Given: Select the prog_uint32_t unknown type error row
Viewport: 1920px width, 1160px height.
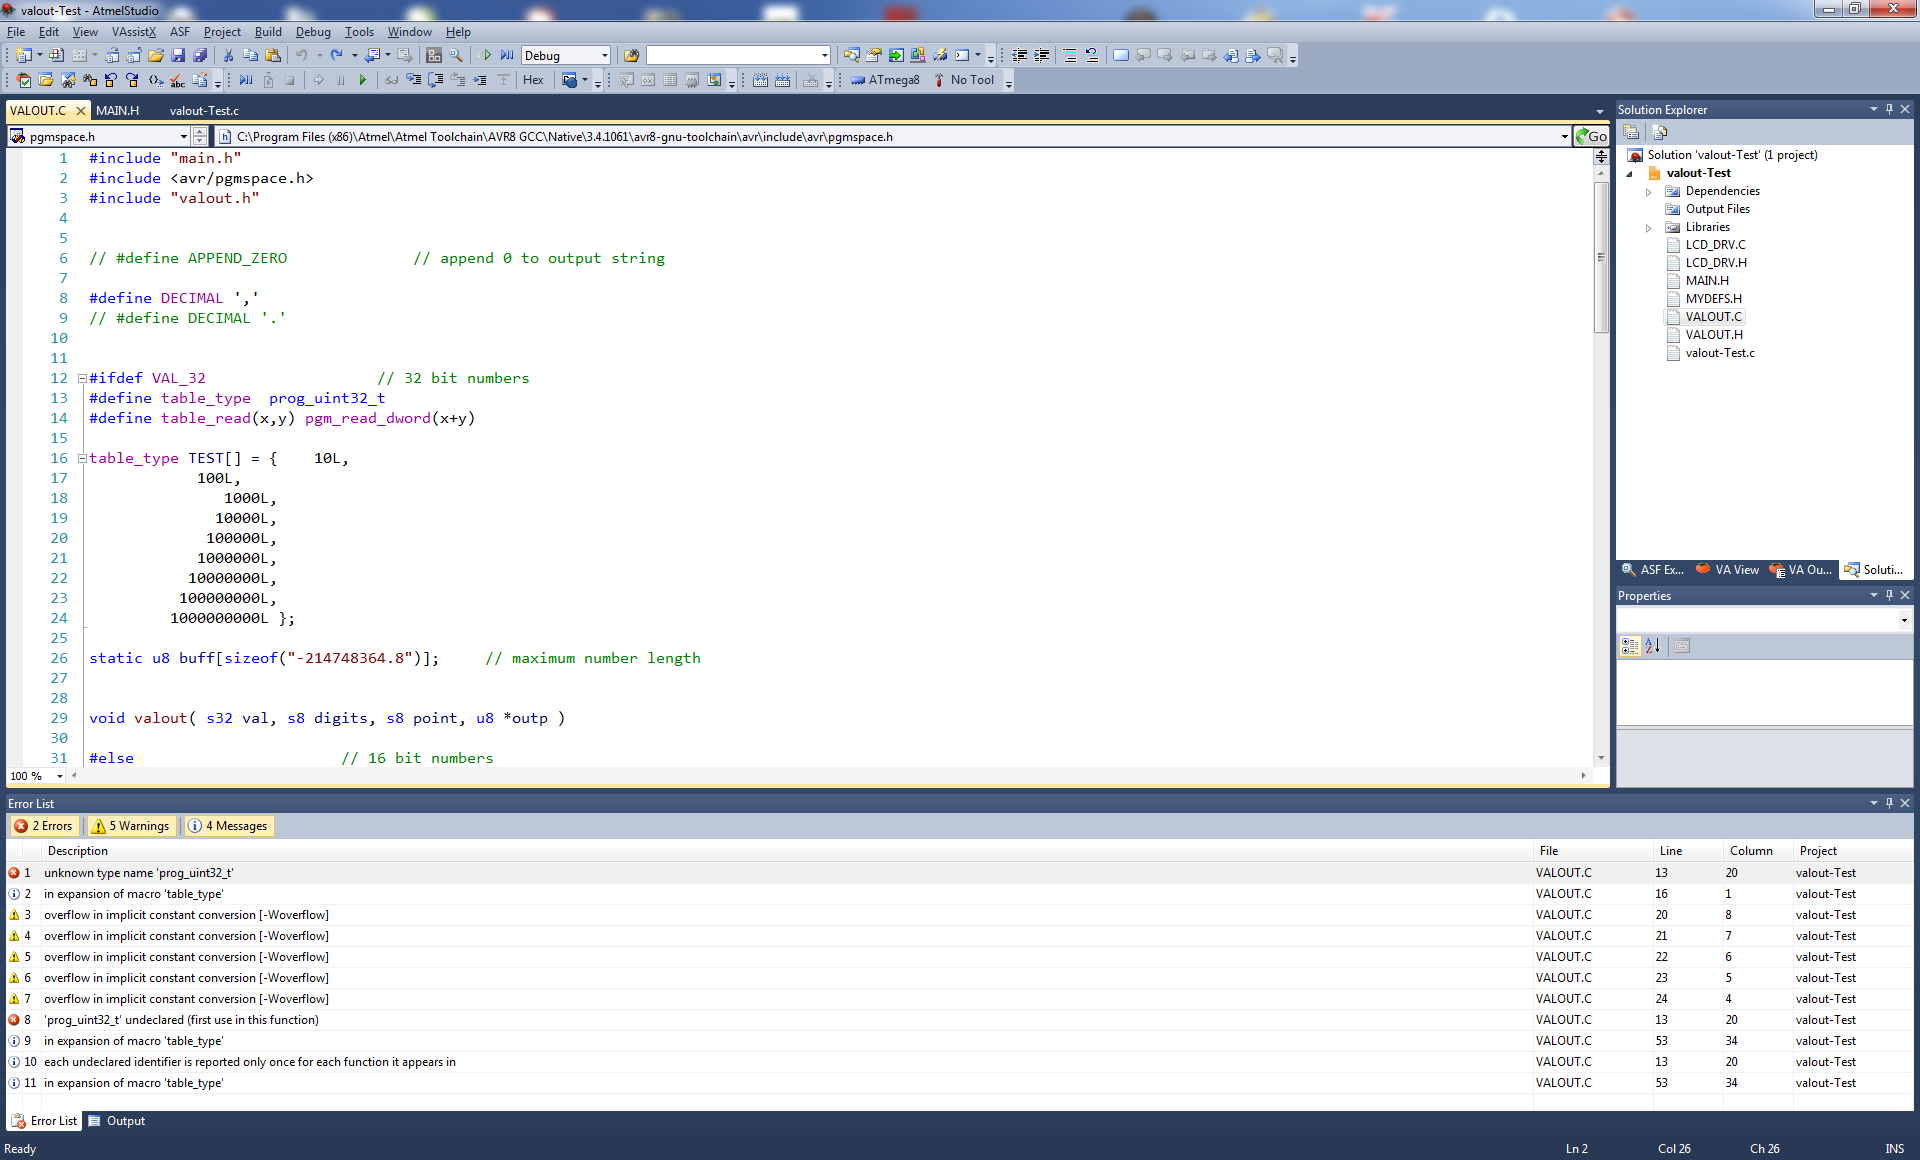Looking at the screenshot, I should tap(140, 873).
